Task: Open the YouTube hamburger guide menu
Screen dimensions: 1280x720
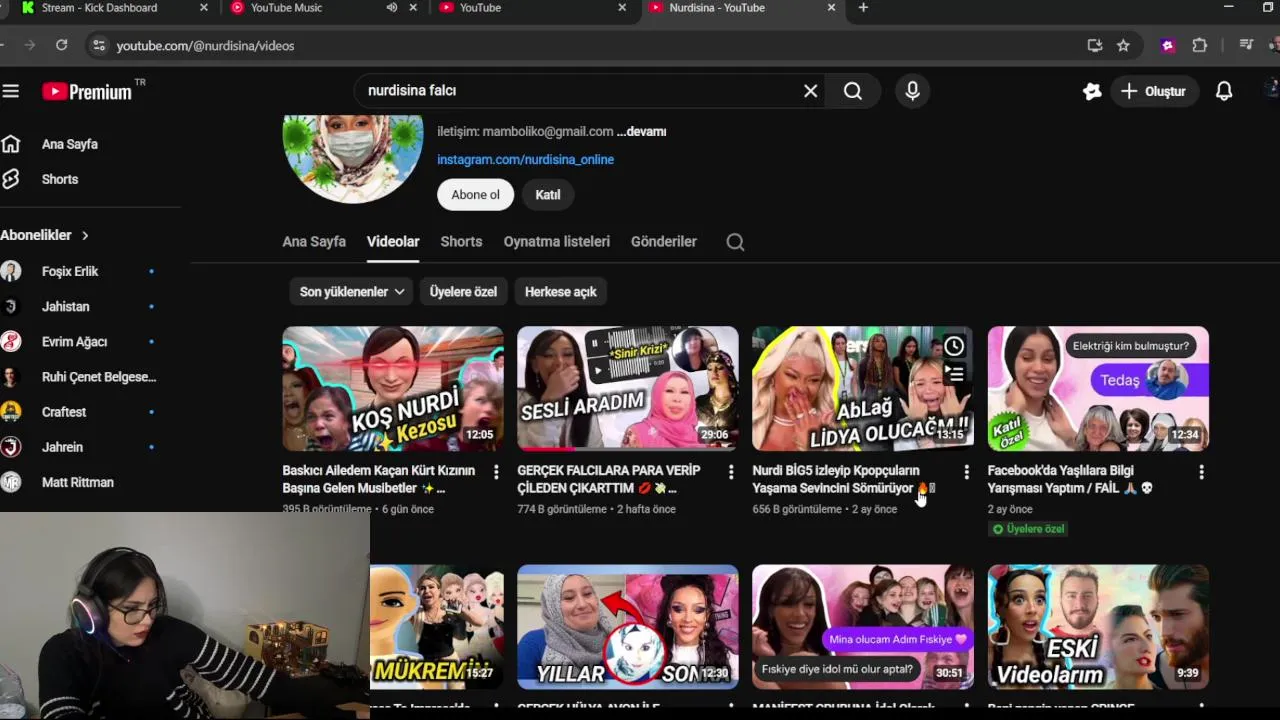Action: [11, 91]
